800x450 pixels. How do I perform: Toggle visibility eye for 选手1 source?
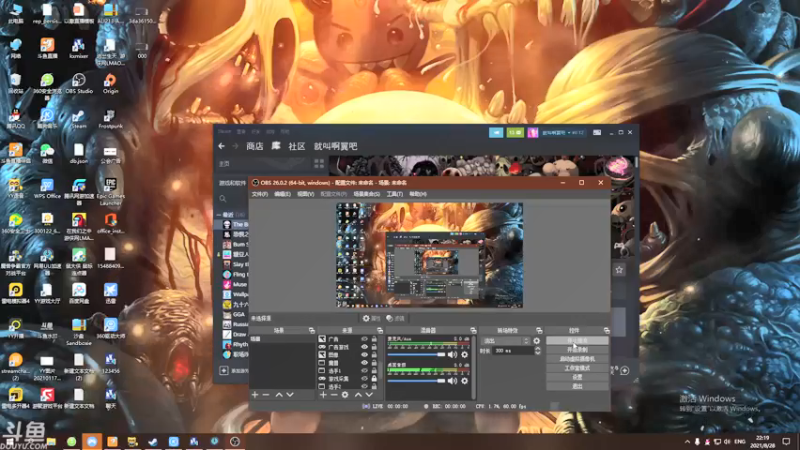tap(364, 371)
